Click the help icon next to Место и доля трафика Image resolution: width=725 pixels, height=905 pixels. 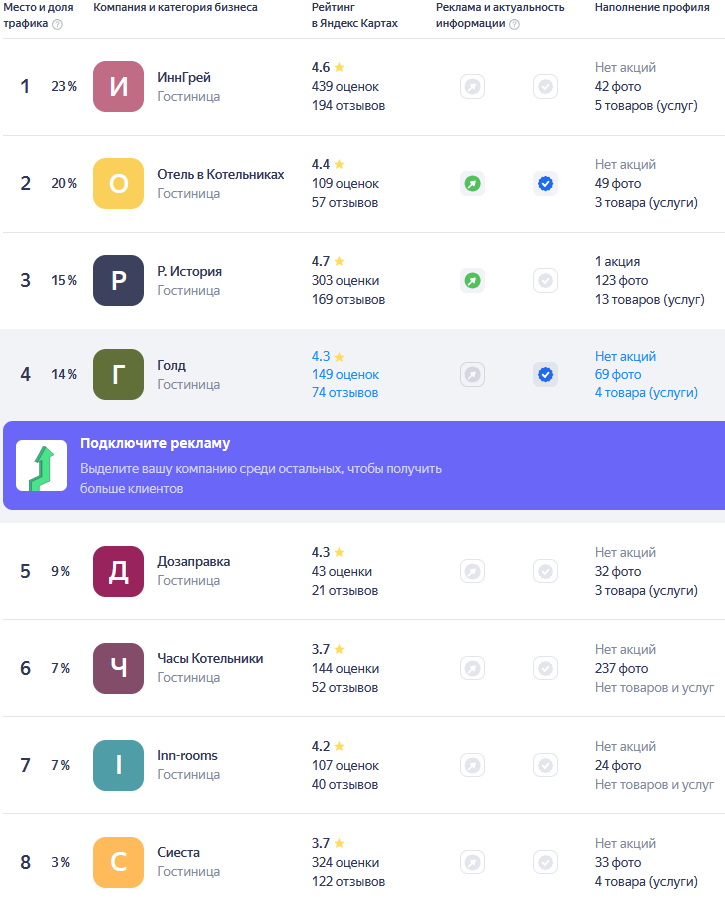(x=57, y=24)
